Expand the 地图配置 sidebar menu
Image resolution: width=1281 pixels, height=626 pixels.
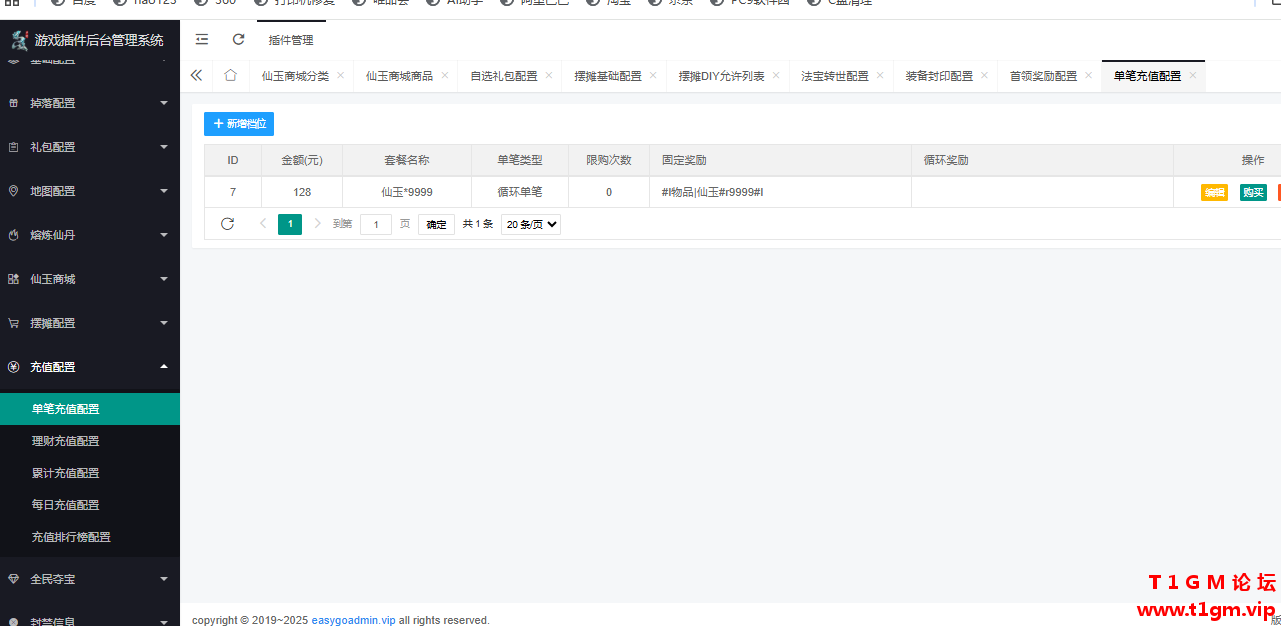(x=164, y=191)
